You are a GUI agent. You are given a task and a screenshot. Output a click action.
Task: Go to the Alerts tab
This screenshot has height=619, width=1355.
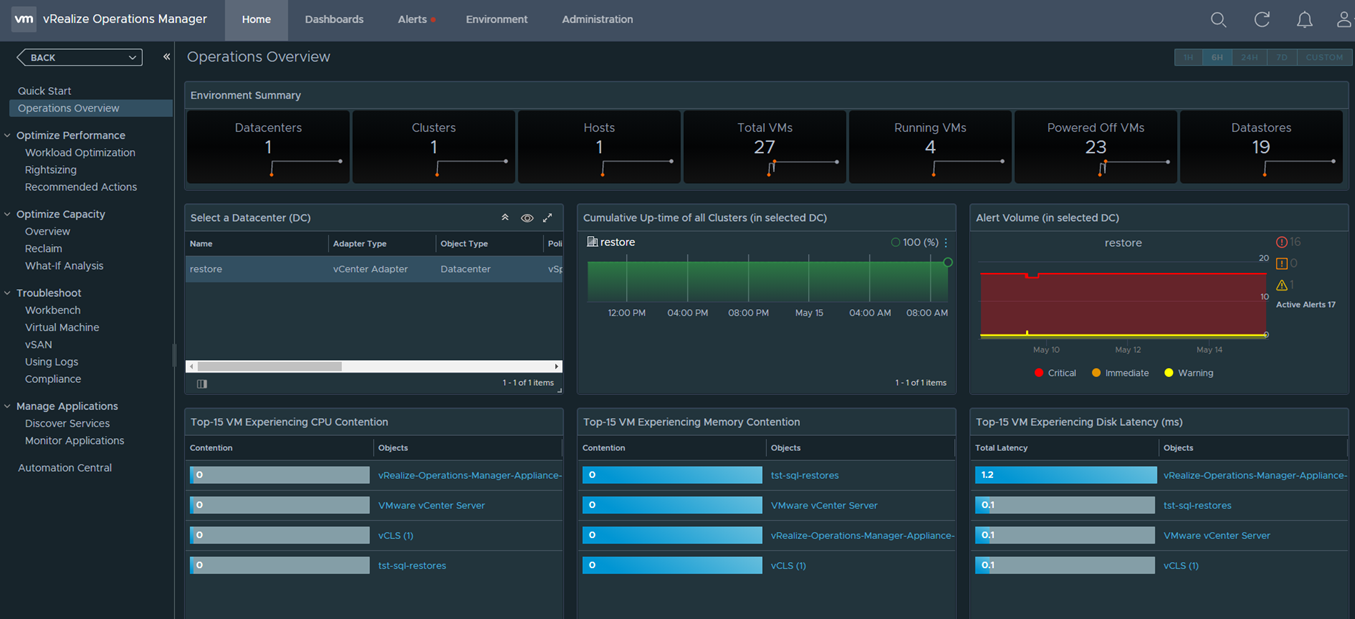coord(412,19)
